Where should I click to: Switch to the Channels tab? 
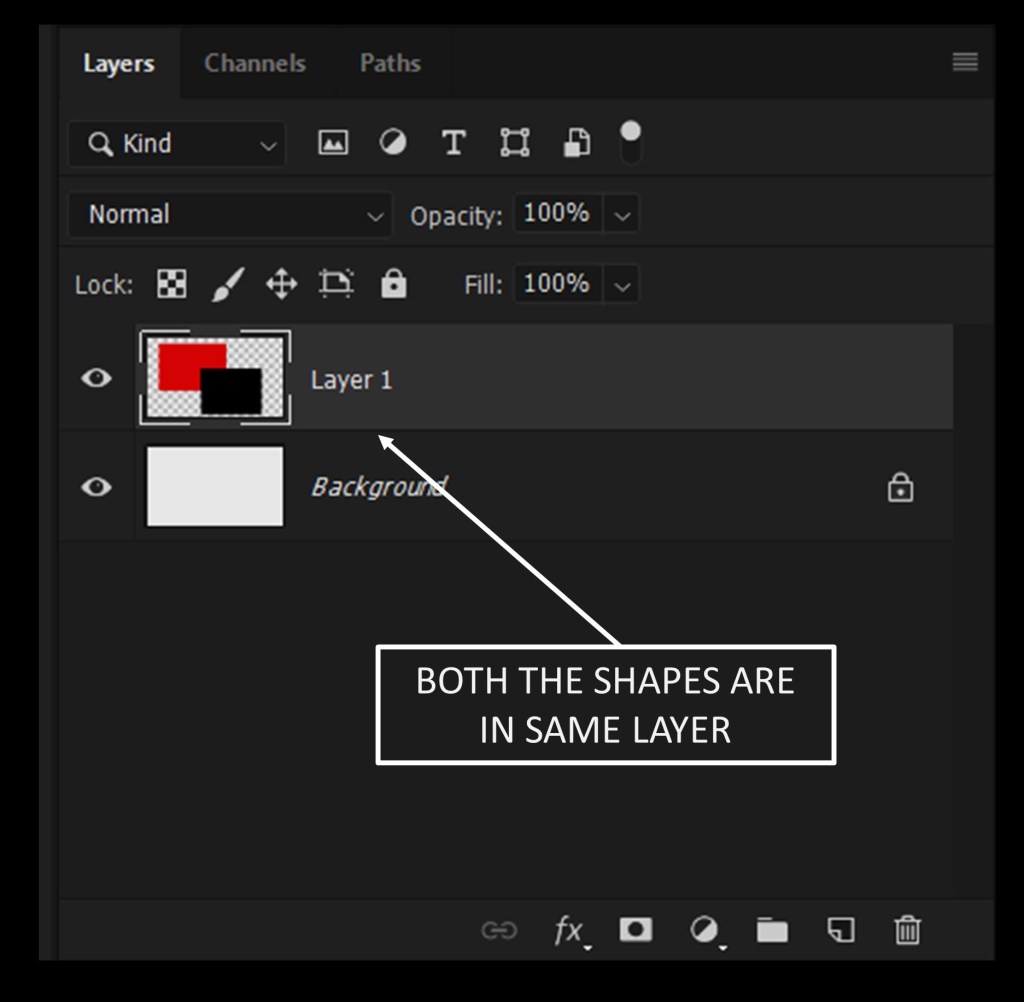(255, 63)
